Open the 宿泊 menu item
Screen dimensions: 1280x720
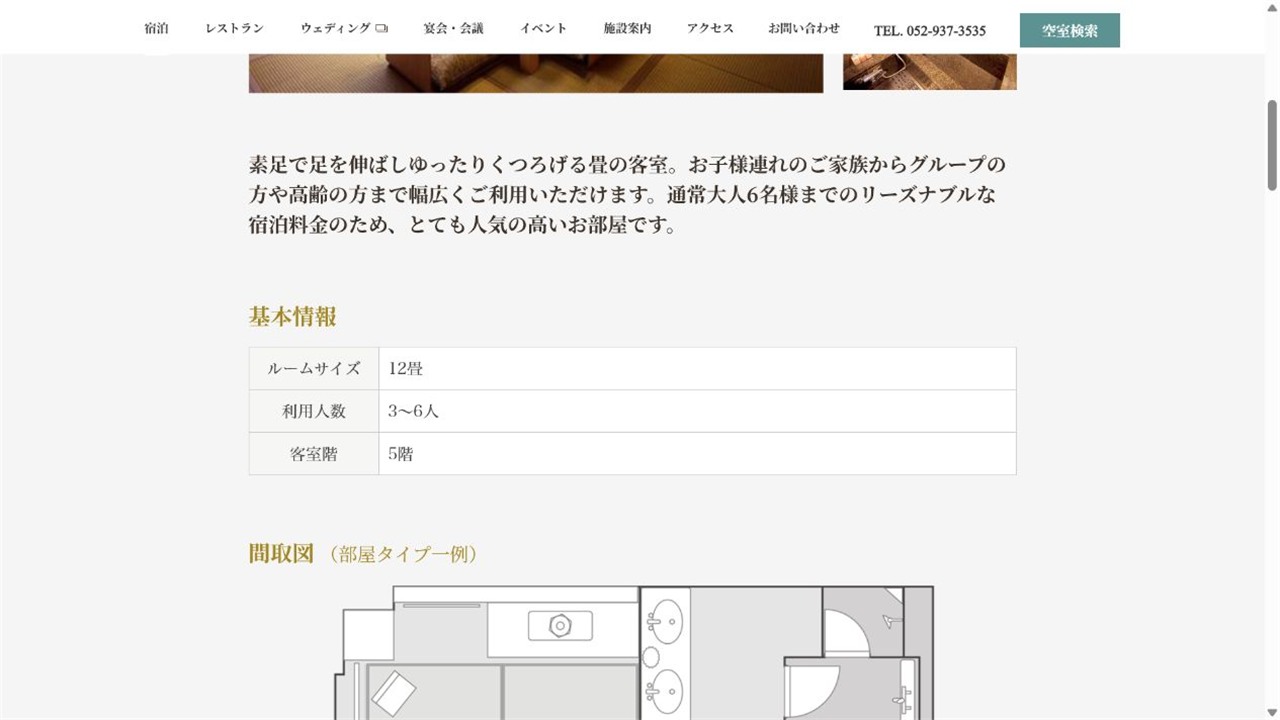tap(156, 29)
